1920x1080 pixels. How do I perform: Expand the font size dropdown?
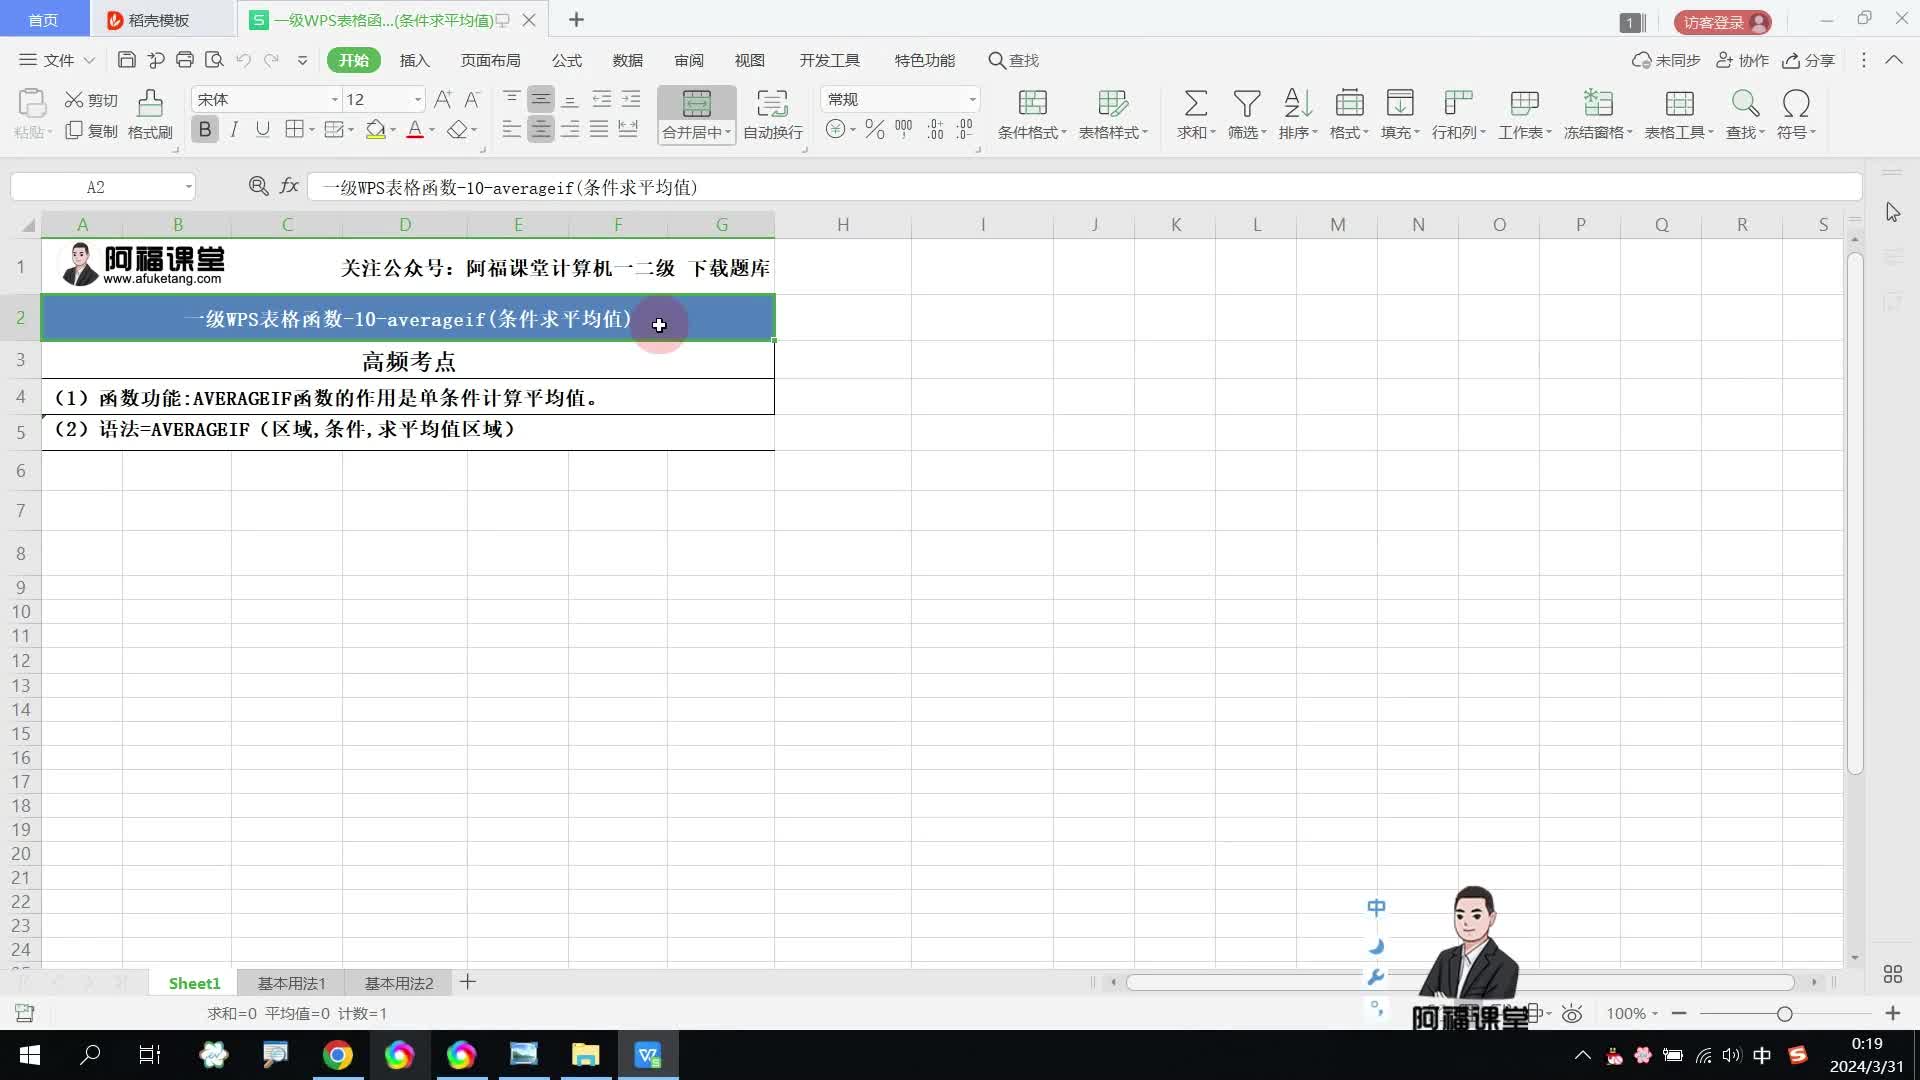pyautogui.click(x=417, y=99)
